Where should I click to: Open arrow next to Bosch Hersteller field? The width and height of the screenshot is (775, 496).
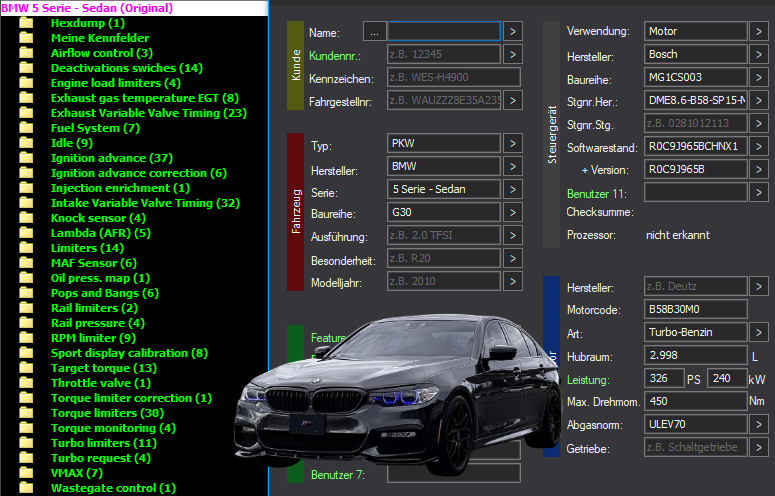pos(759,54)
